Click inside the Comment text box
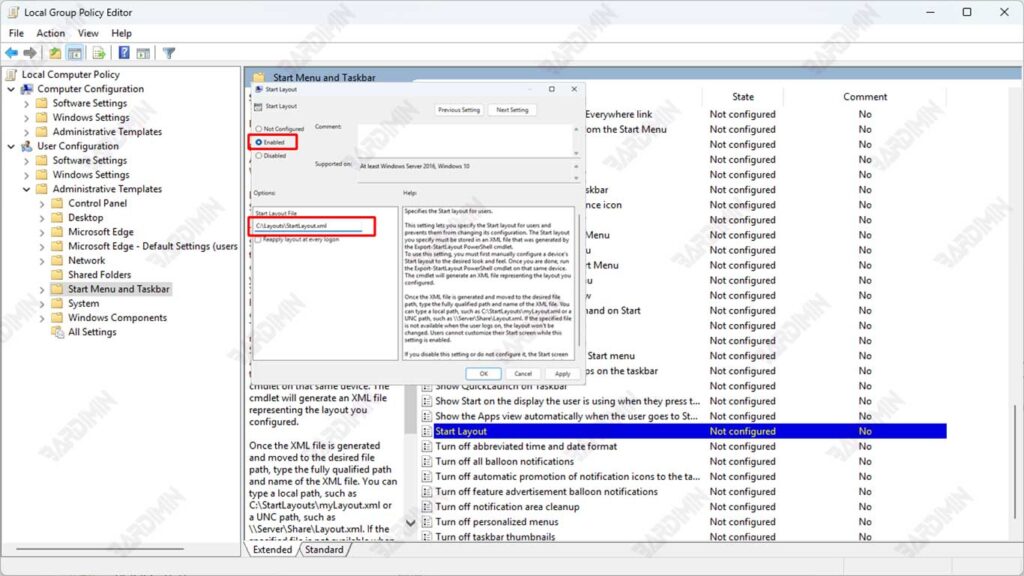This screenshot has height=576, width=1024. tap(464, 140)
